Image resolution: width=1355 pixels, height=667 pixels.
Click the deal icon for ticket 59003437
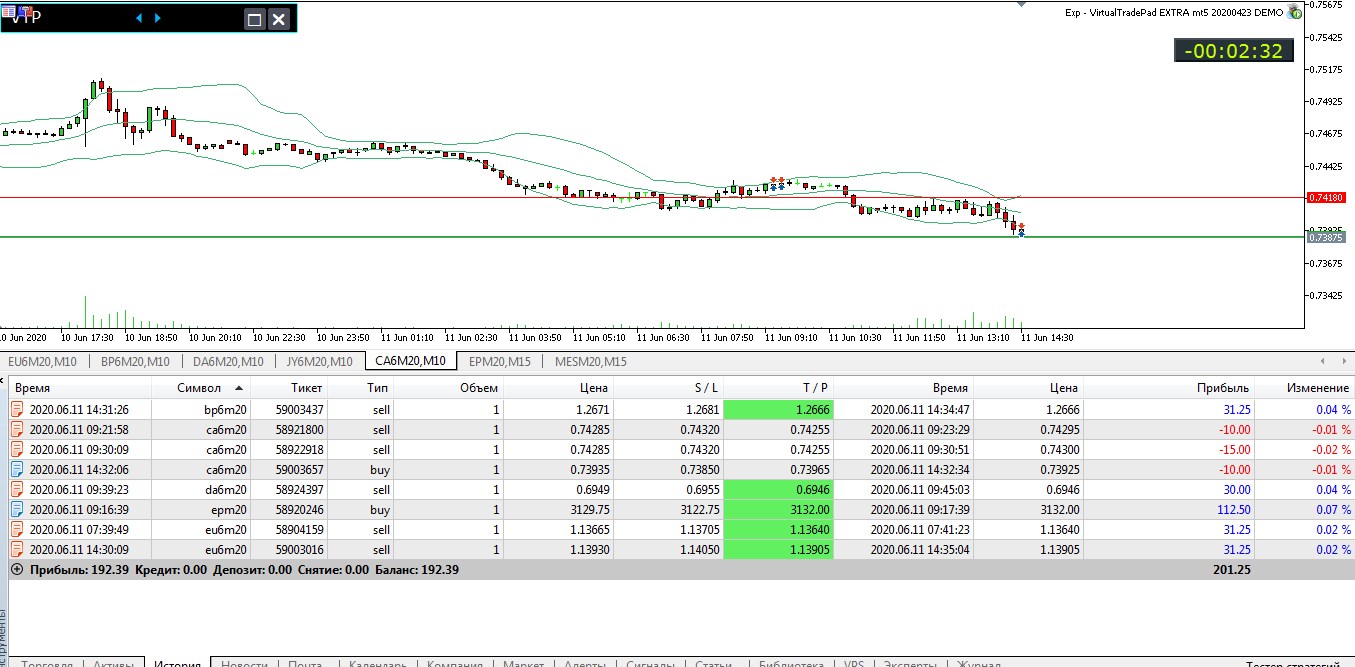click(17, 409)
